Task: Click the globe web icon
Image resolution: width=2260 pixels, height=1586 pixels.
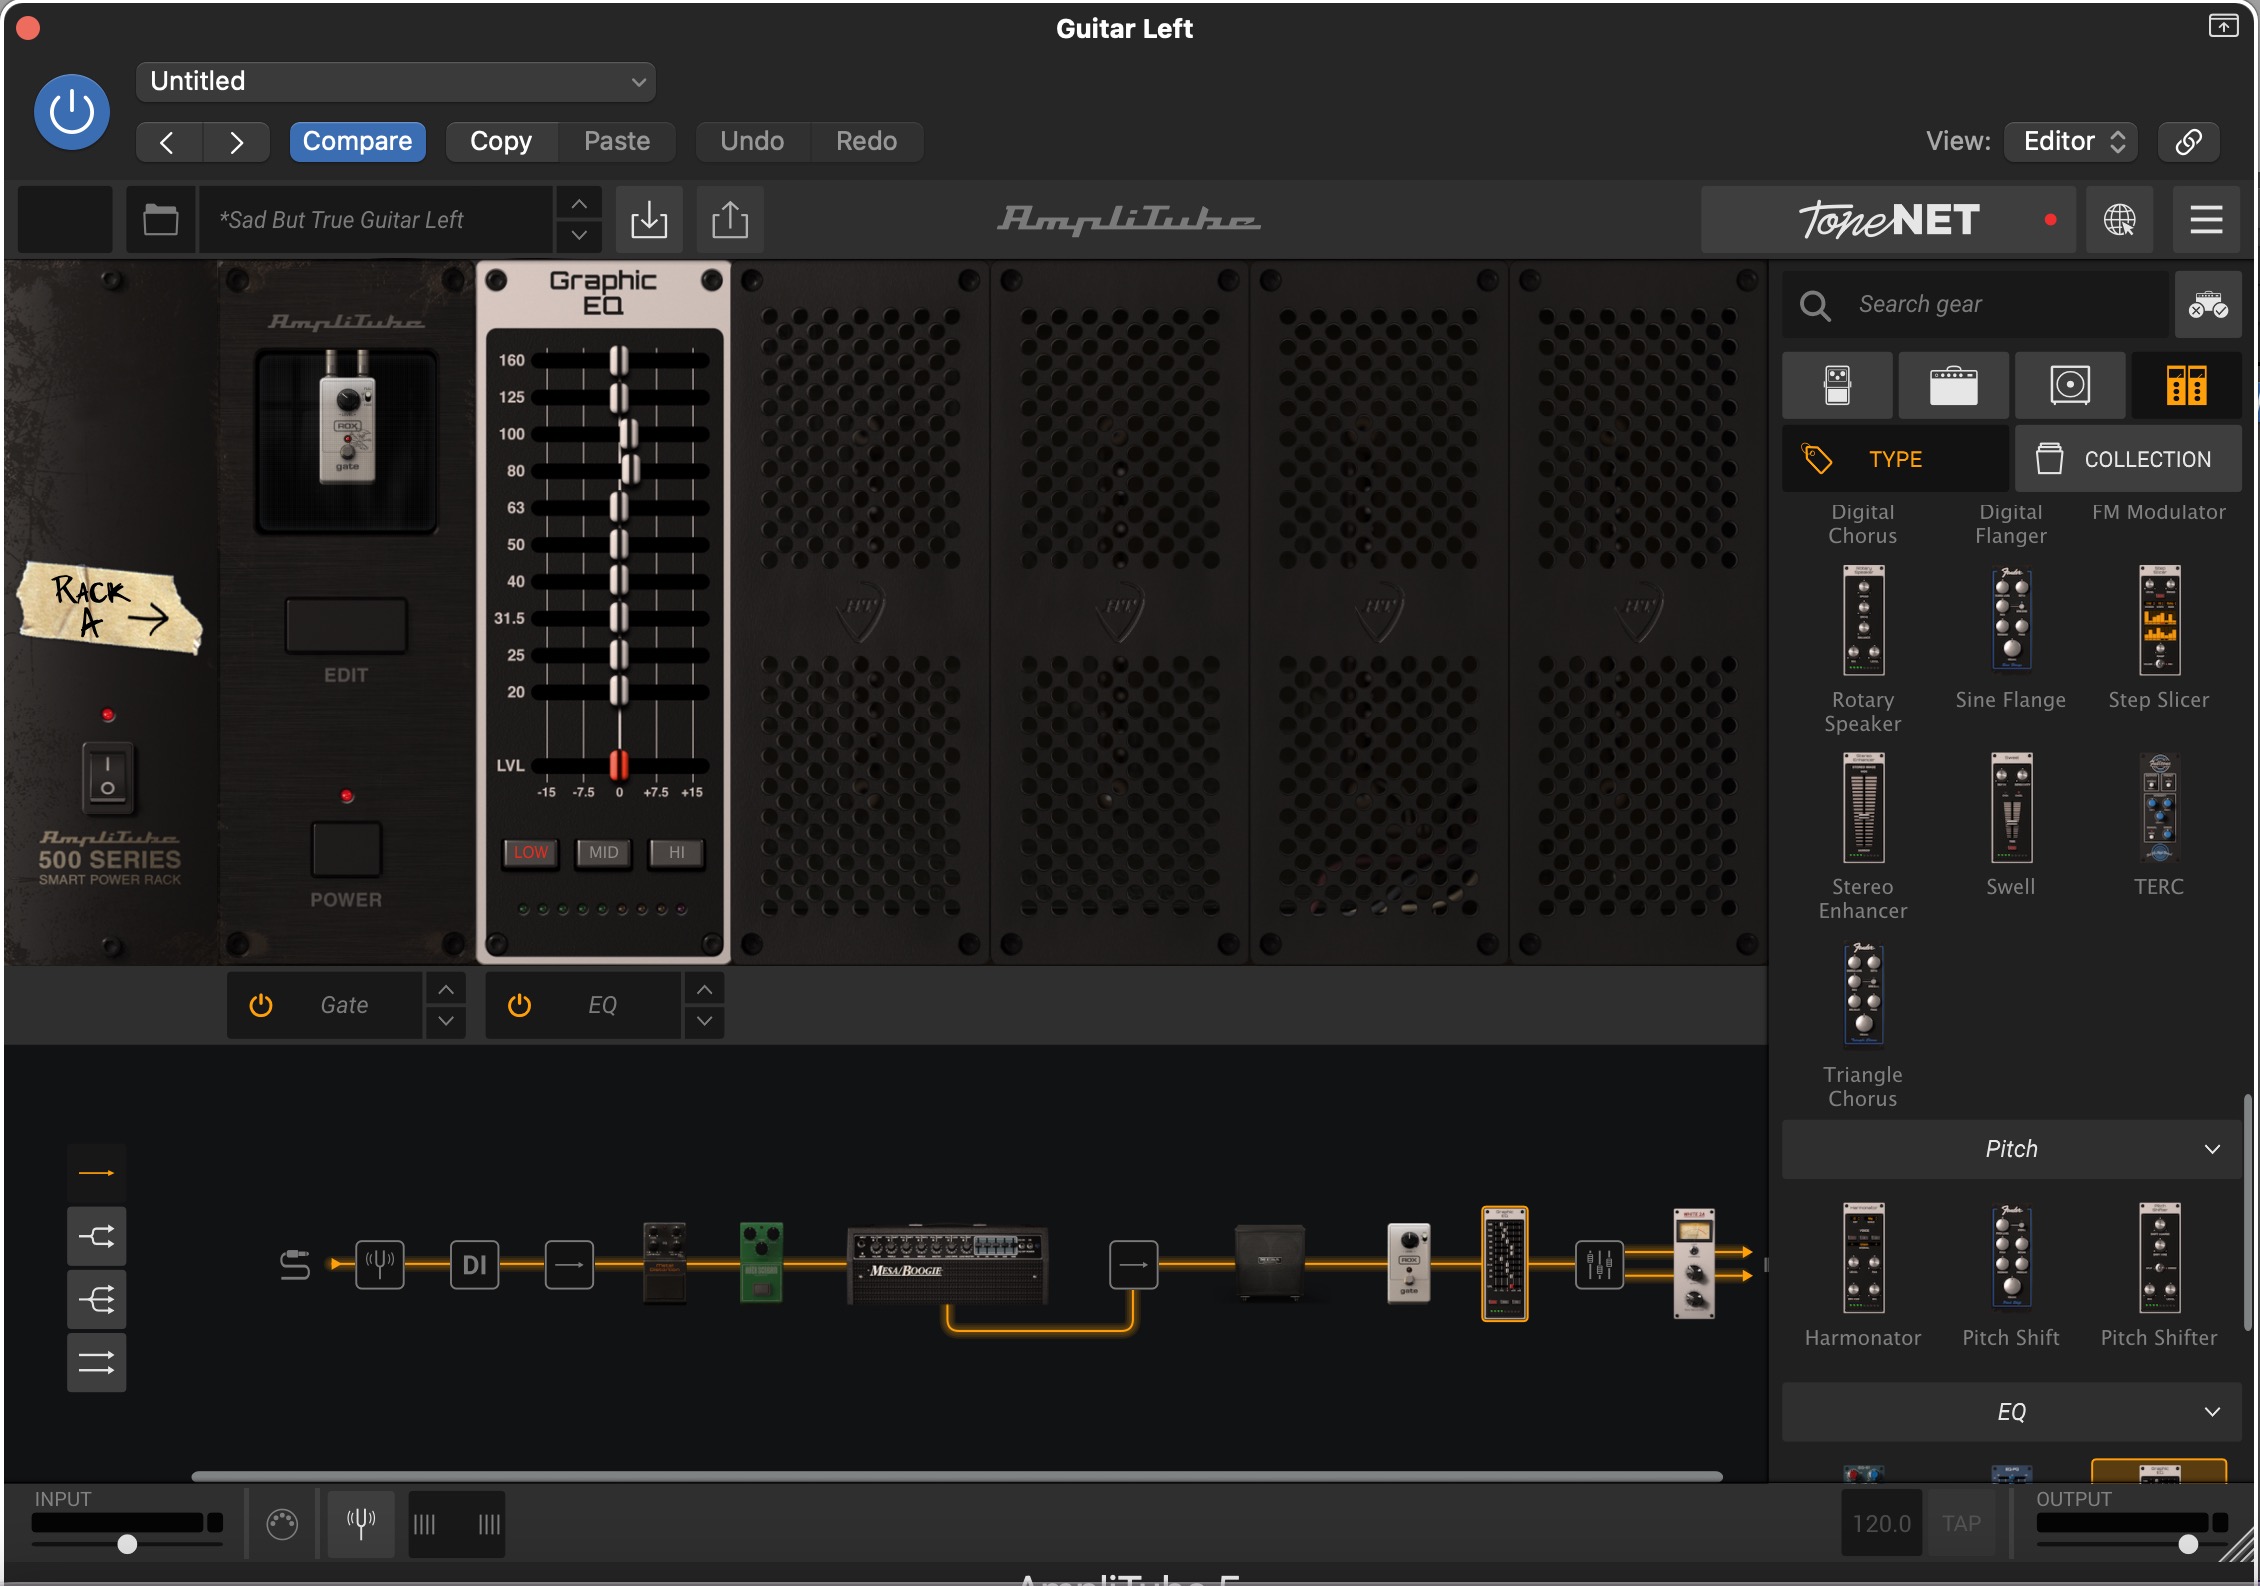Action: click(2119, 220)
